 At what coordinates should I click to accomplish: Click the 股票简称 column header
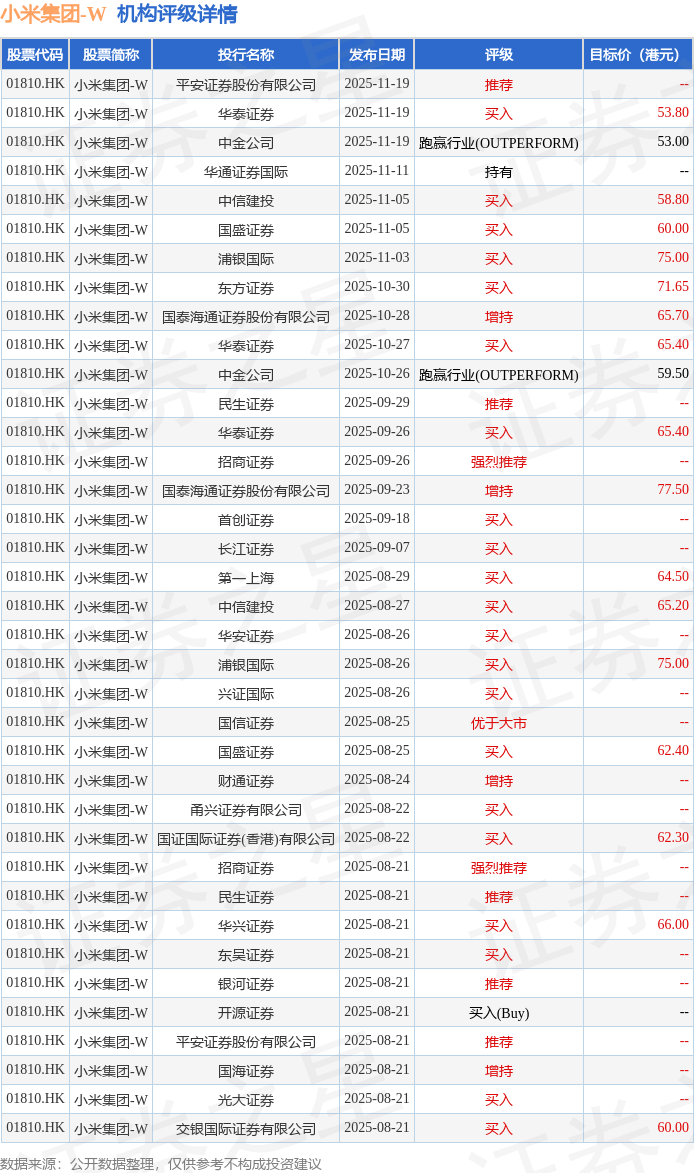tap(111, 55)
